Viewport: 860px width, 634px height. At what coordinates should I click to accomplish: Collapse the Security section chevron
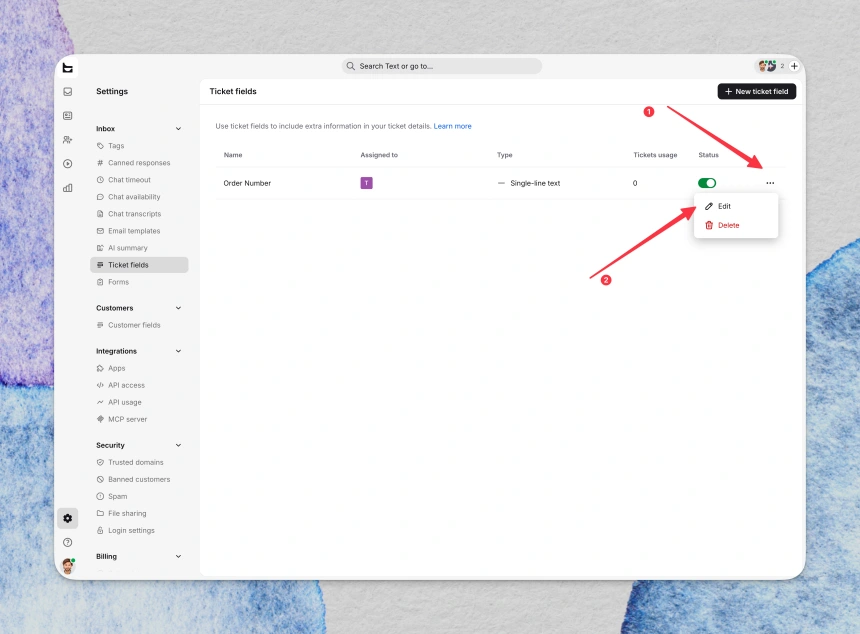click(x=178, y=445)
